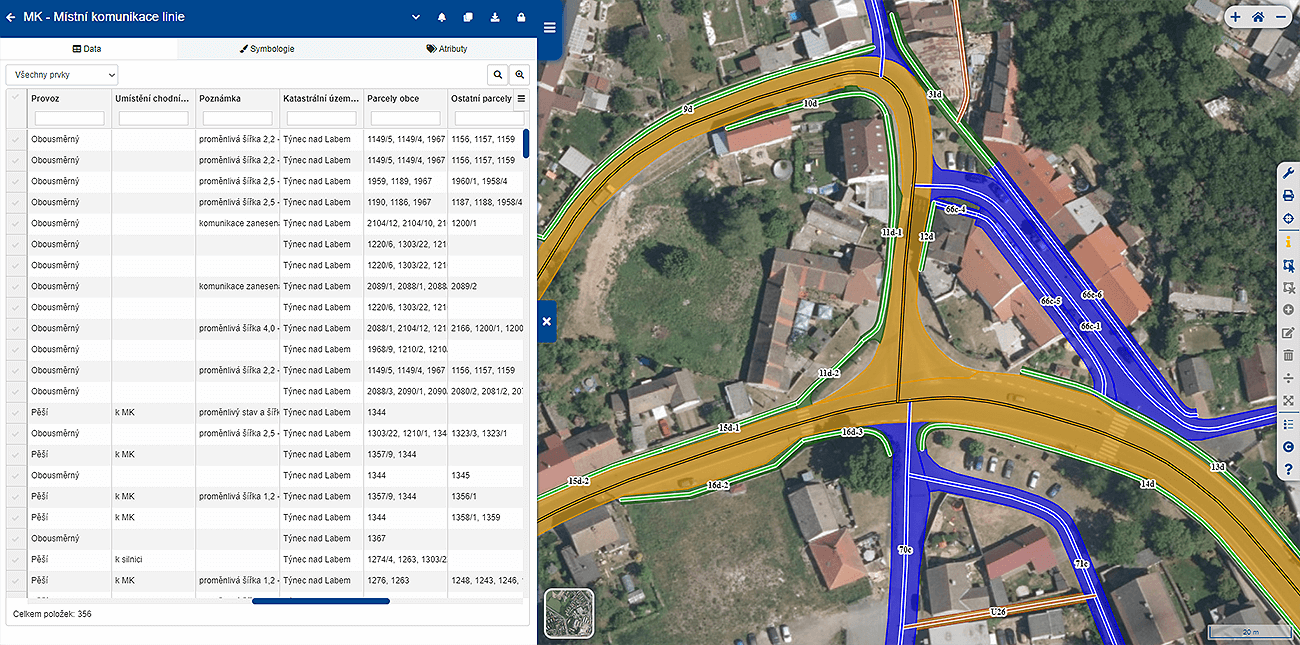The width and height of the screenshot is (1300, 645).
Task: Expand the chevron menu in the layer header
Action: point(416,18)
